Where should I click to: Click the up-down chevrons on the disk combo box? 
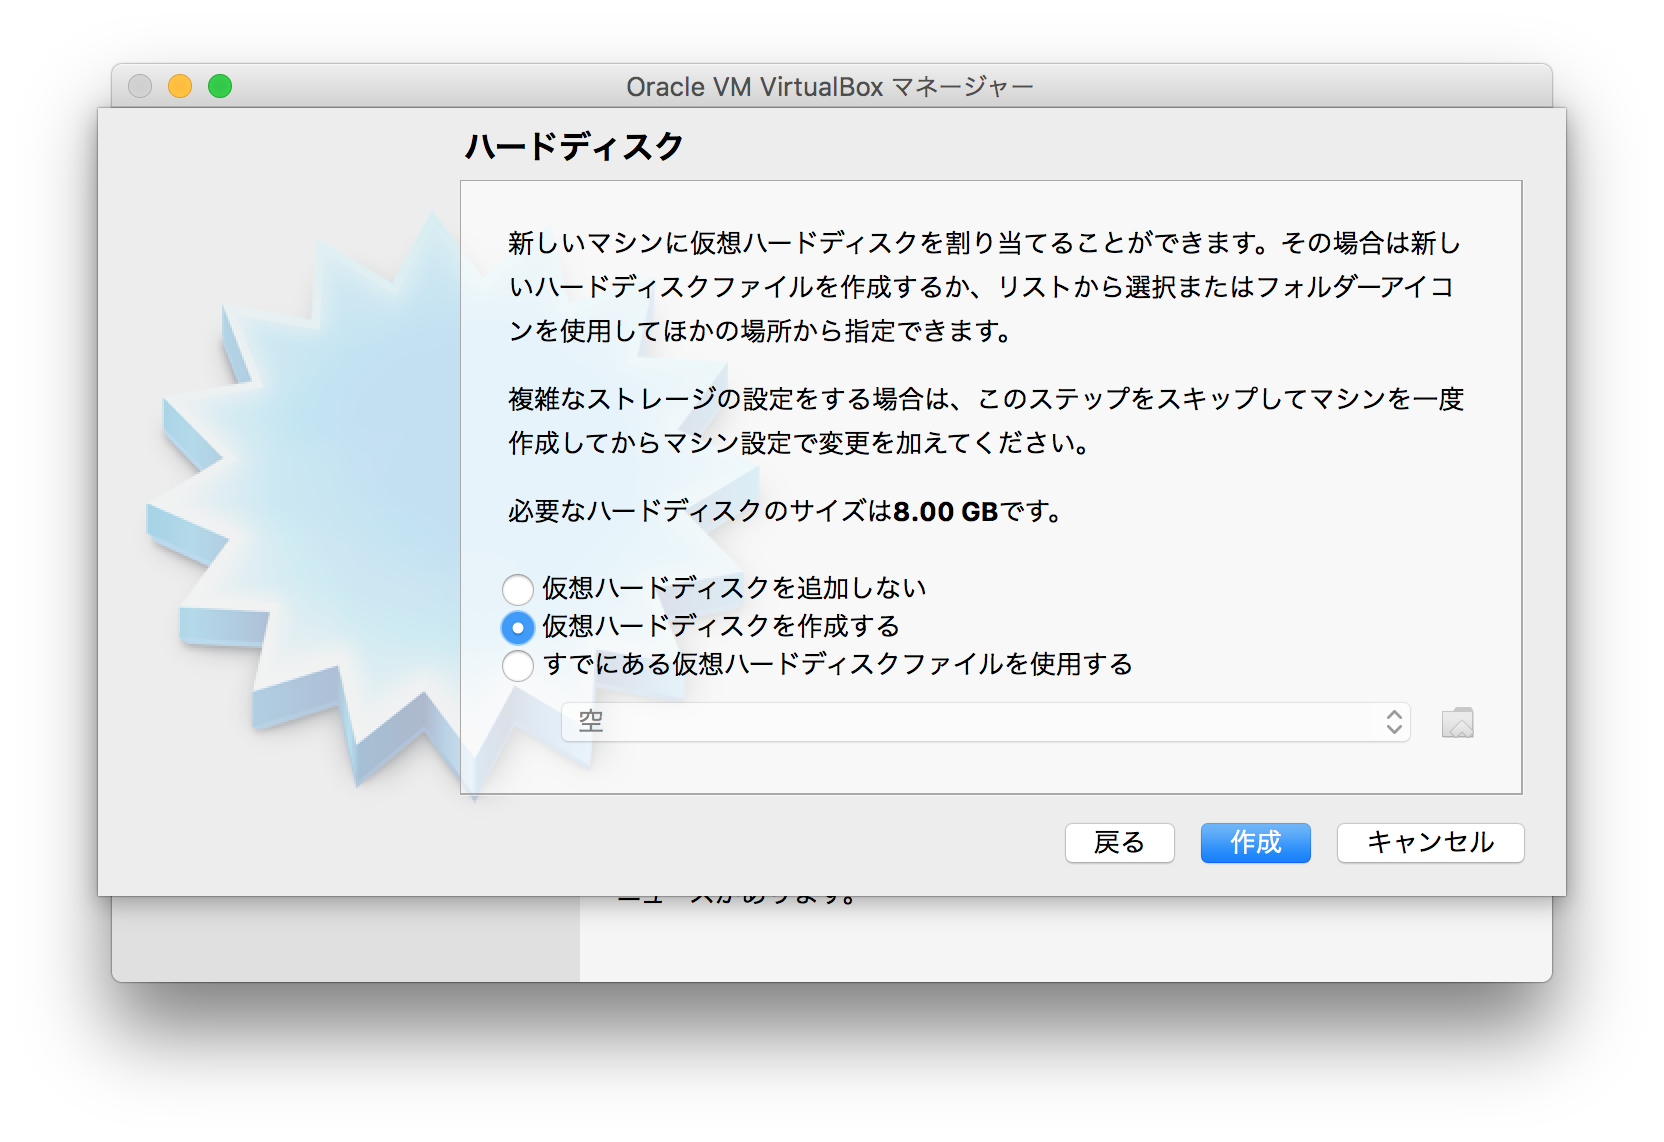1392,722
